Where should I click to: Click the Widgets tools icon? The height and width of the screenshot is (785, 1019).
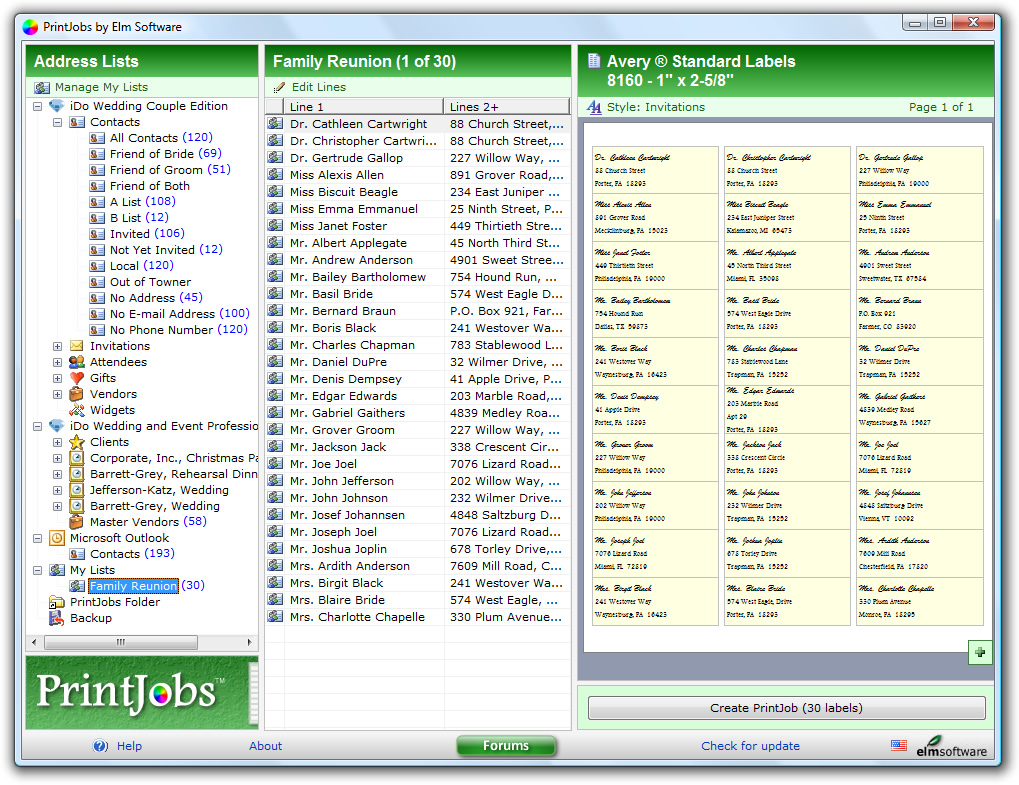point(77,410)
